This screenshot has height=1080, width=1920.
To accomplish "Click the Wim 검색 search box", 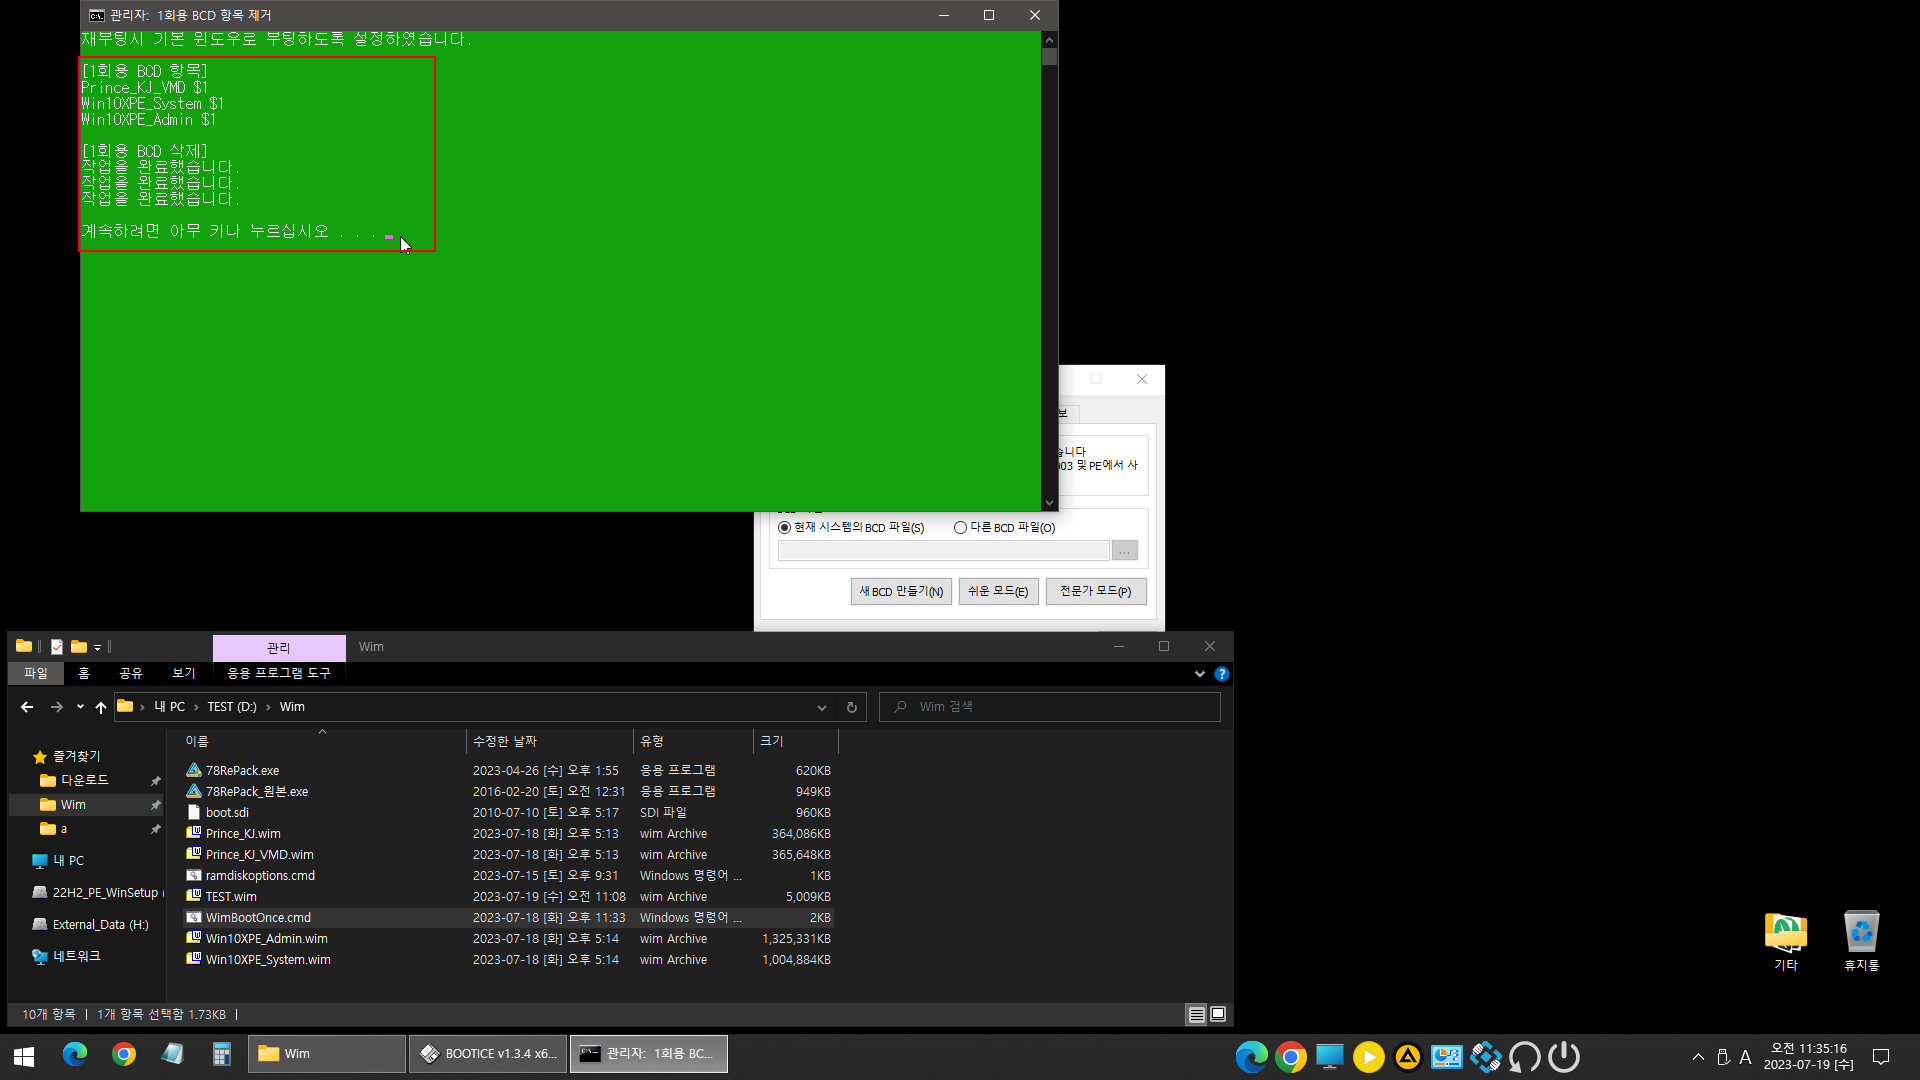I will pyautogui.click(x=1050, y=707).
